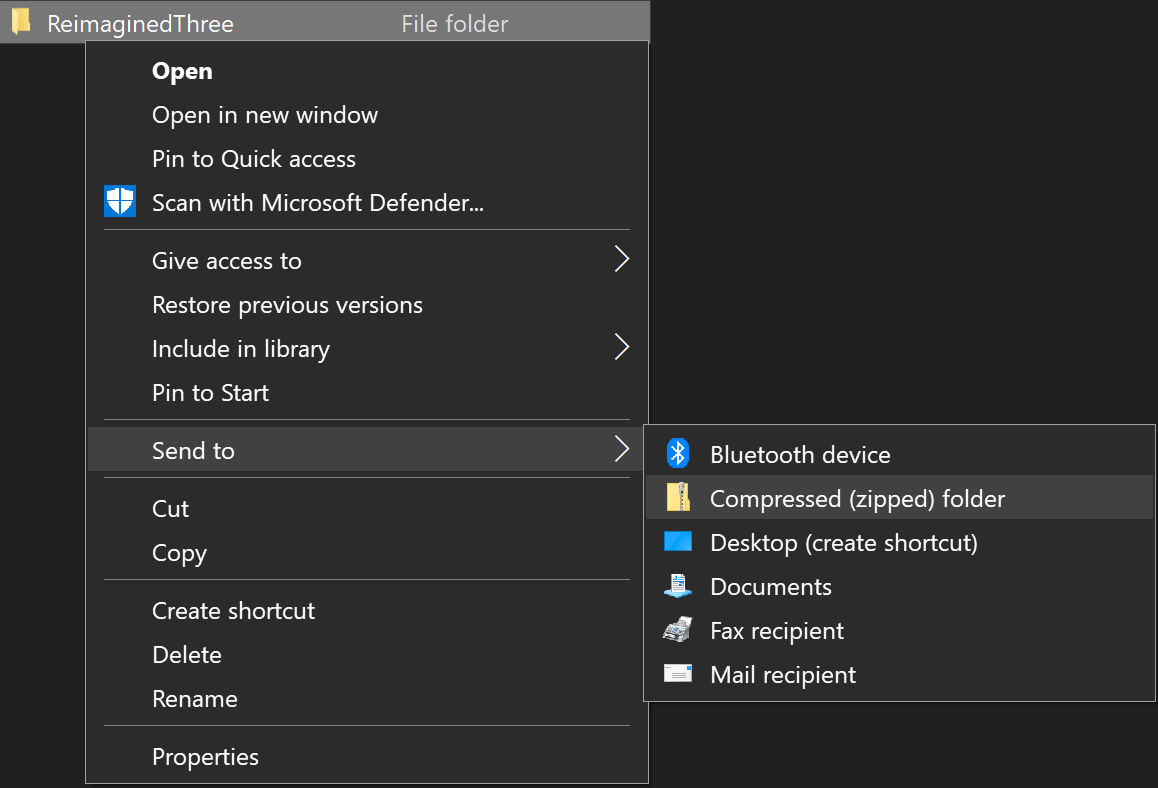
Task: Click the Desktop shortcut monitor icon
Action: click(x=678, y=542)
